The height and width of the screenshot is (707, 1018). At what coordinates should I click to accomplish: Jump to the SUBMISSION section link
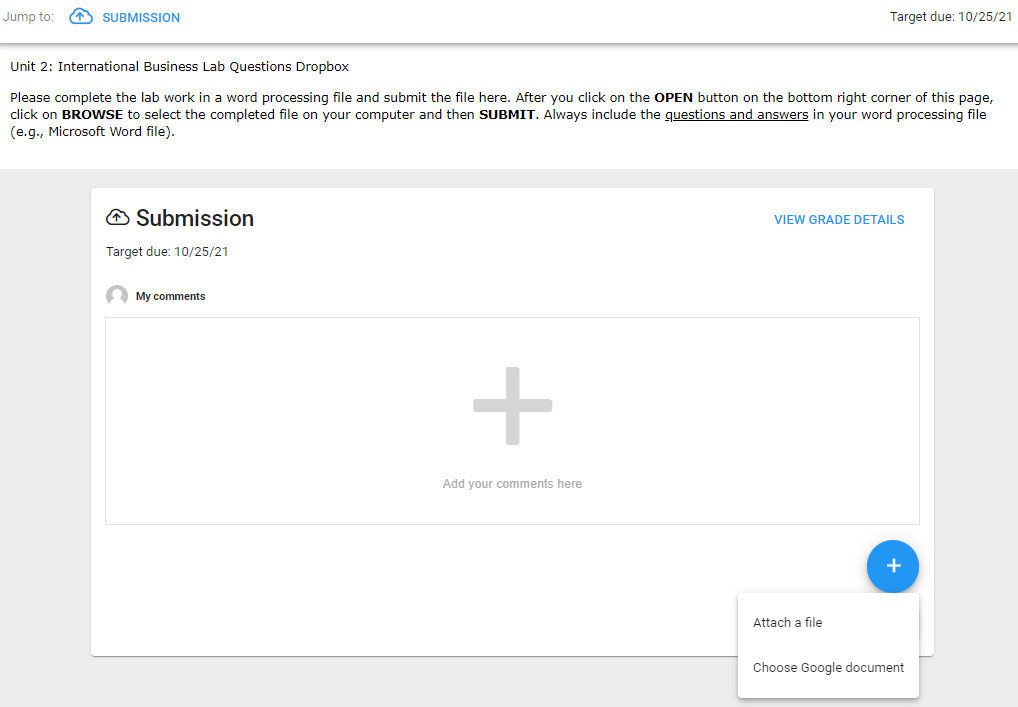141,18
